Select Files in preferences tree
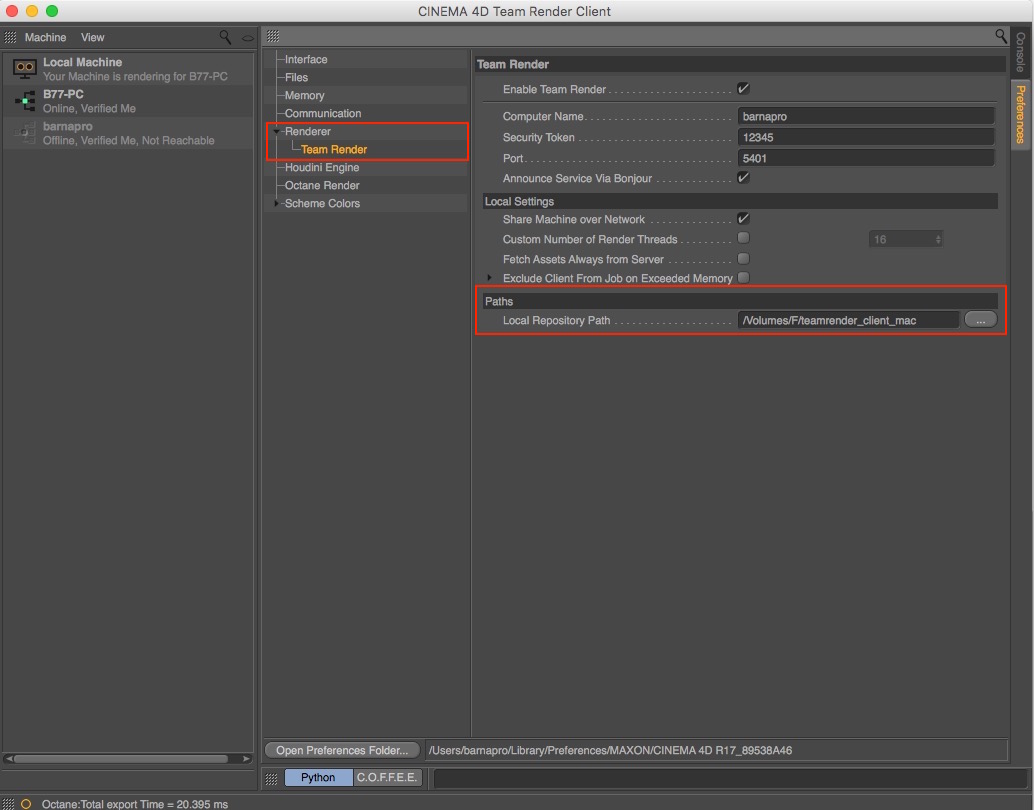Viewport: 1034px width, 810px height. click(296, 77)
